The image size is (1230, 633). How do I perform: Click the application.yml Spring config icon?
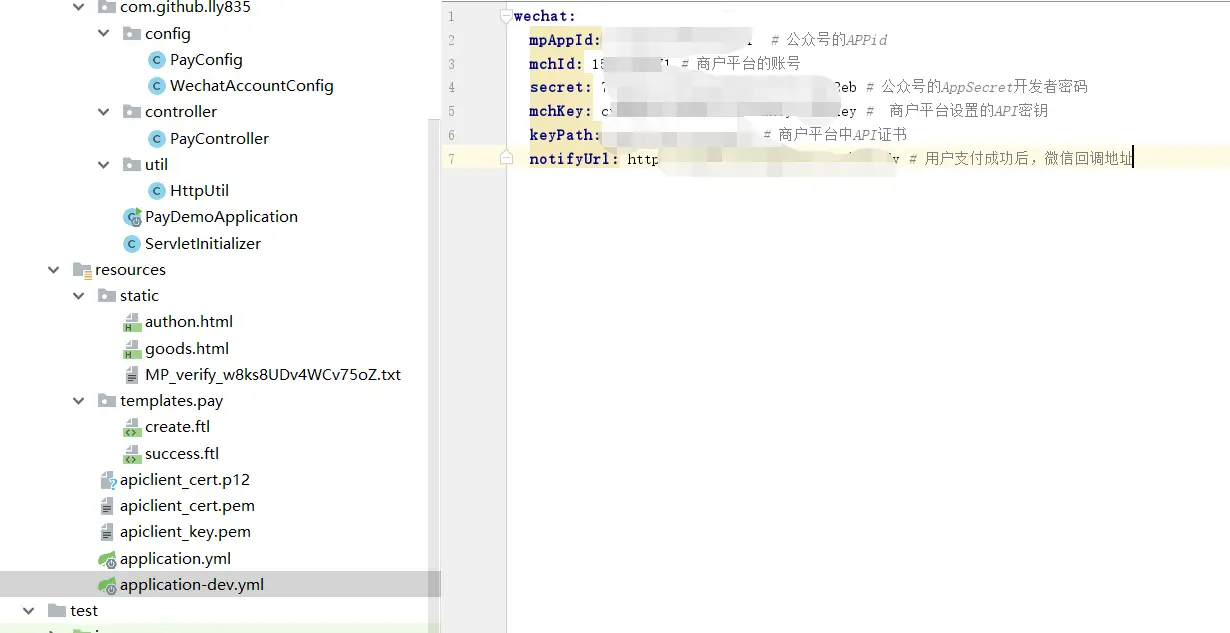pos(107,559)
